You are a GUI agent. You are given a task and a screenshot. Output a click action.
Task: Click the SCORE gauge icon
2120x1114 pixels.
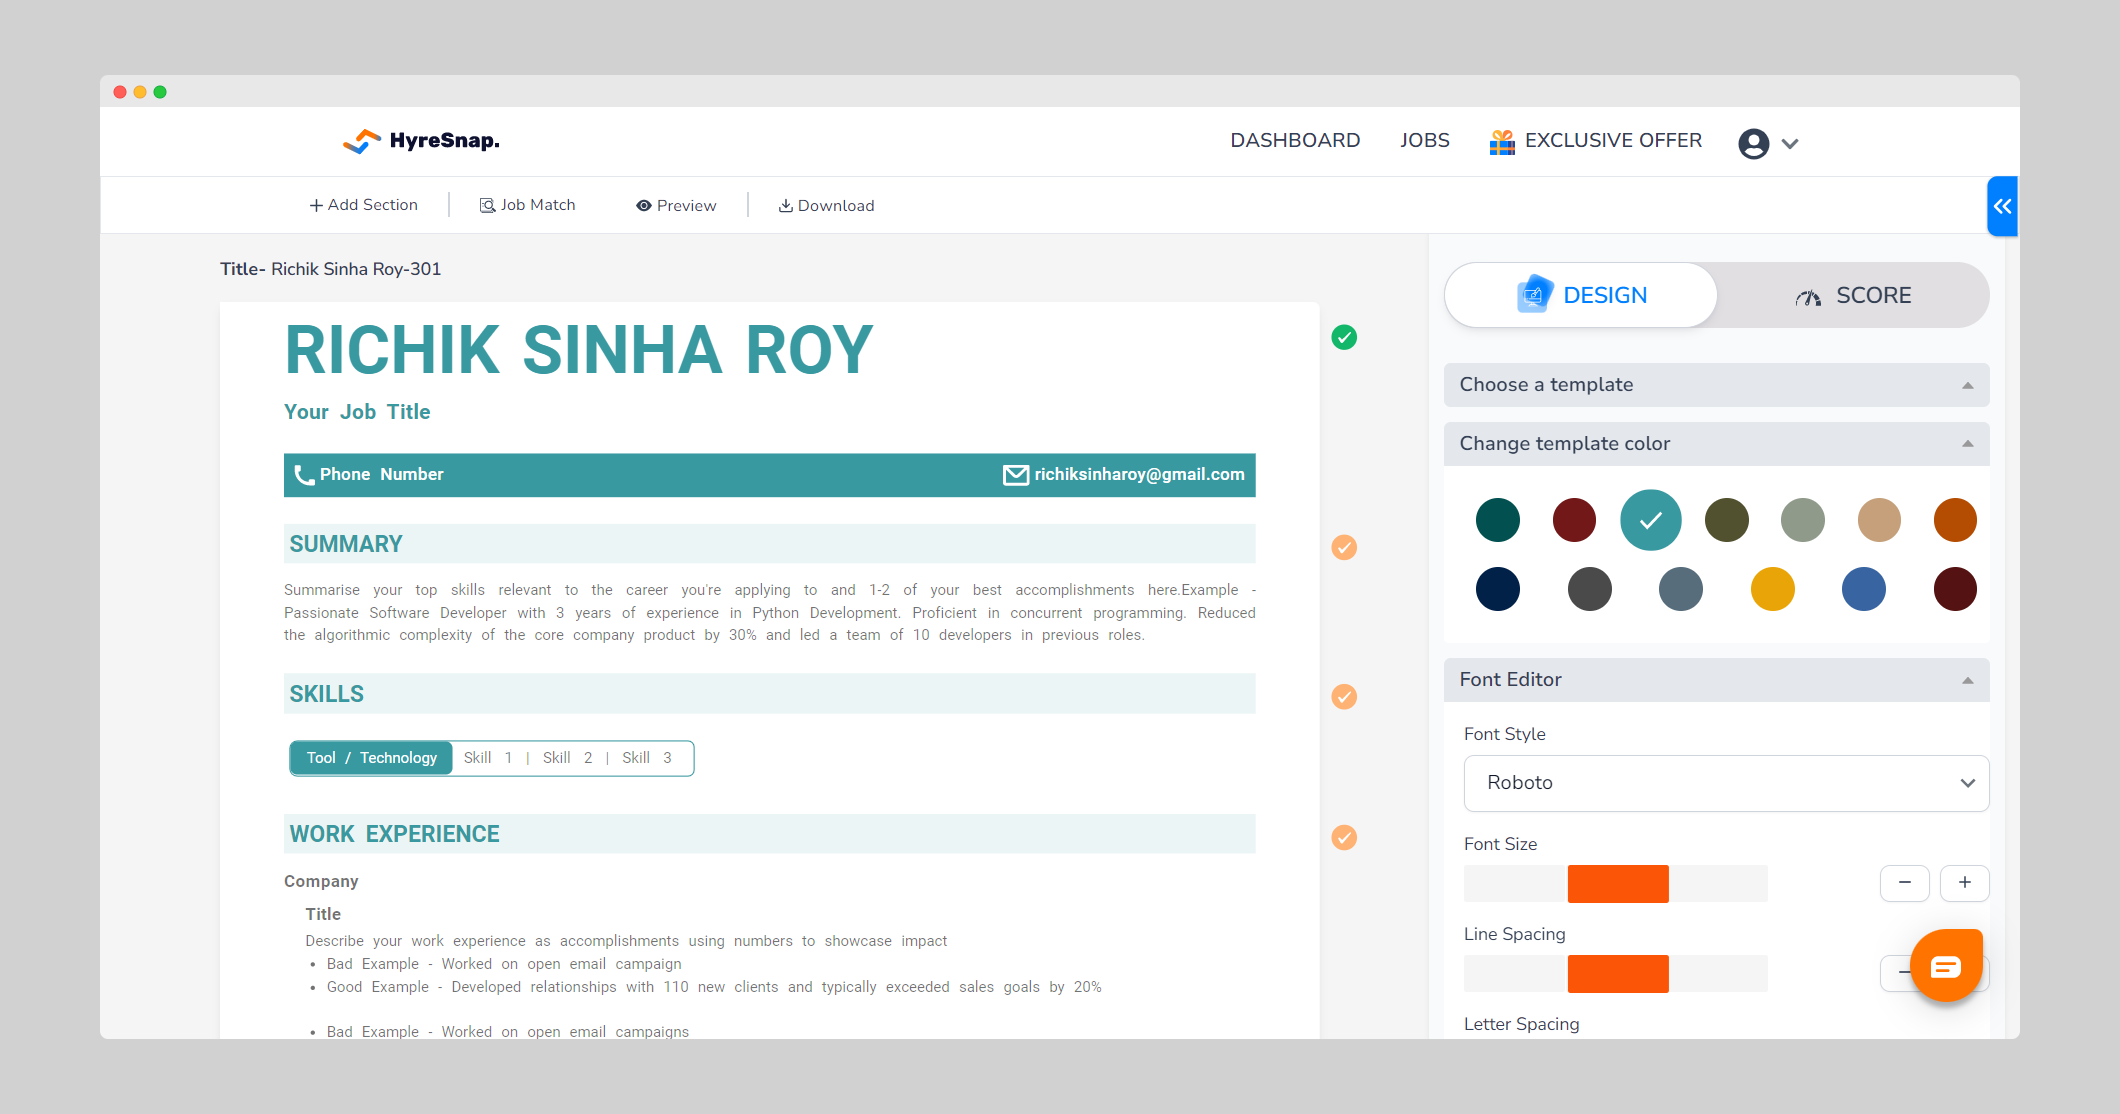[1808, 297]
